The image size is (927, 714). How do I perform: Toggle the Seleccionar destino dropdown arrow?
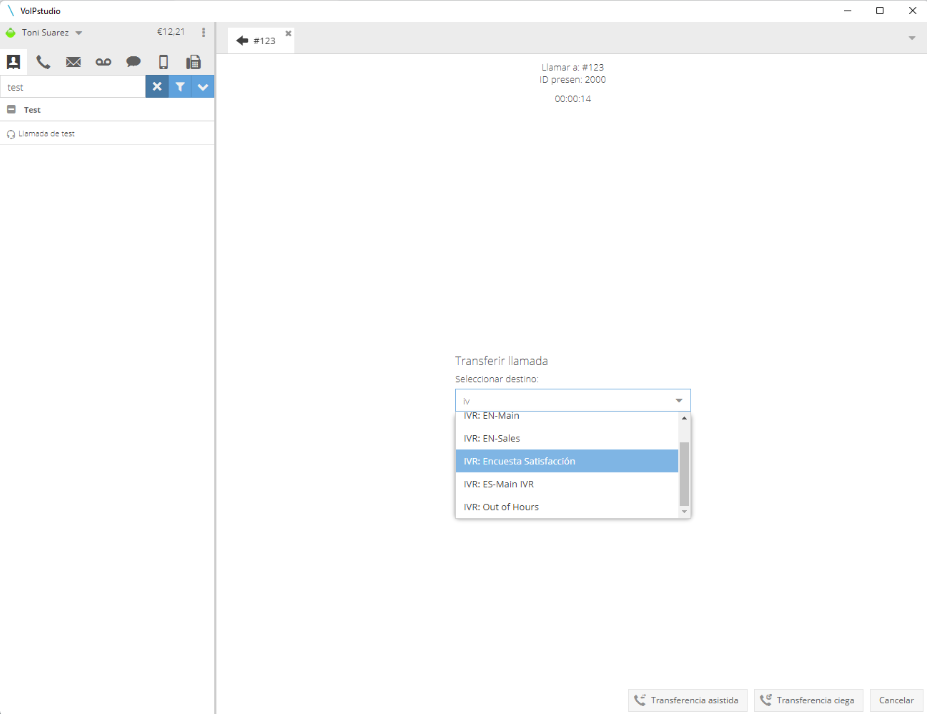[x=679, y=401]
